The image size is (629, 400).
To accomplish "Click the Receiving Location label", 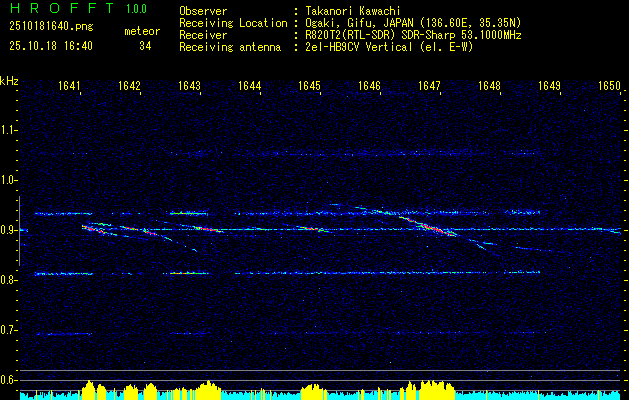I will (233, 23).
